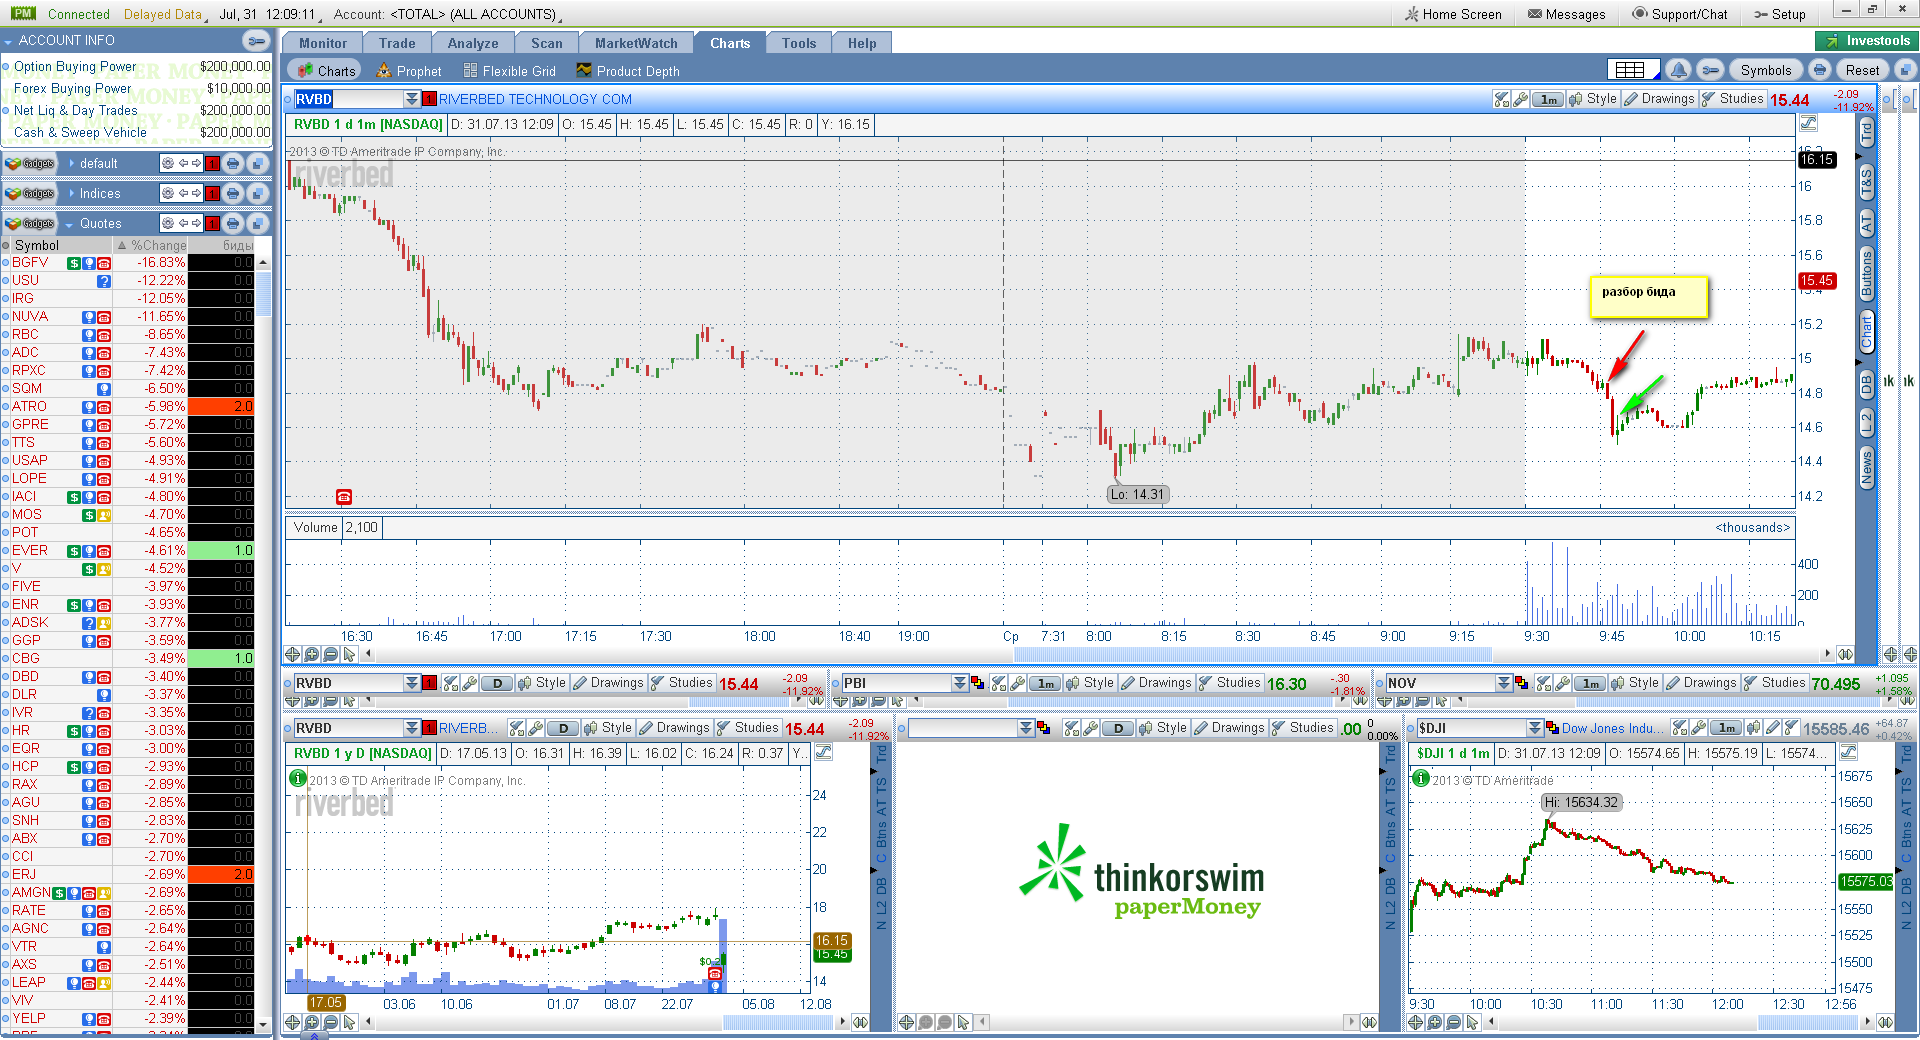
Task: Toggle the red color link on main RVBD symbol
Action: (429, 99)
